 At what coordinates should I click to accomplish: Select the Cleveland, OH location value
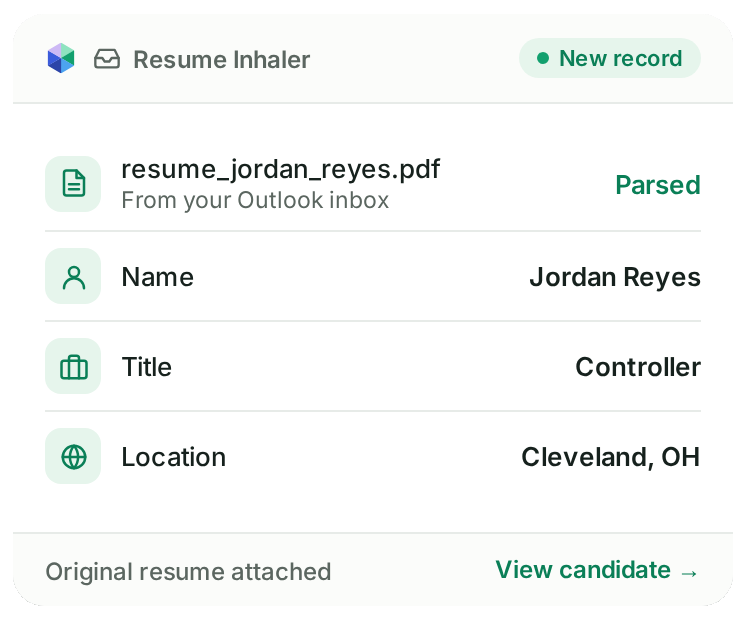point(611,457)
